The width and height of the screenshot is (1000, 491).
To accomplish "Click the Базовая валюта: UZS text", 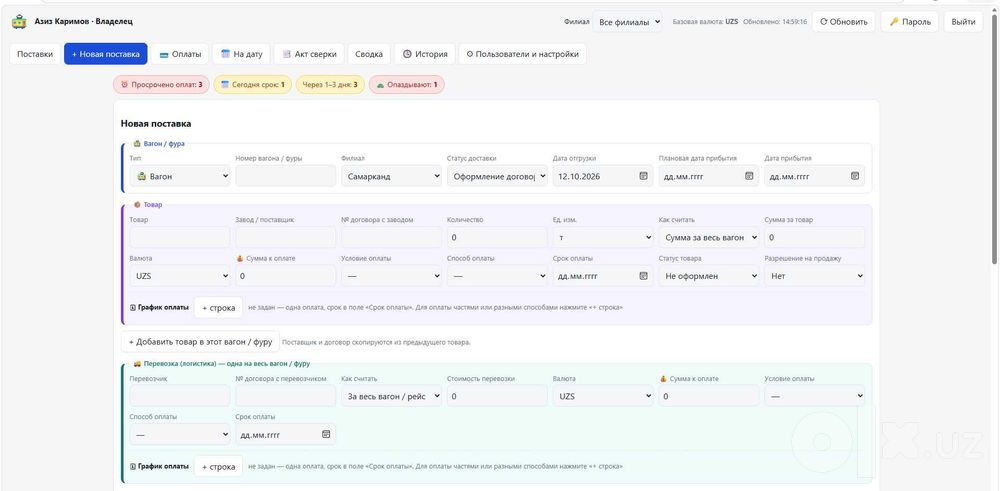I will coord(705,22).
